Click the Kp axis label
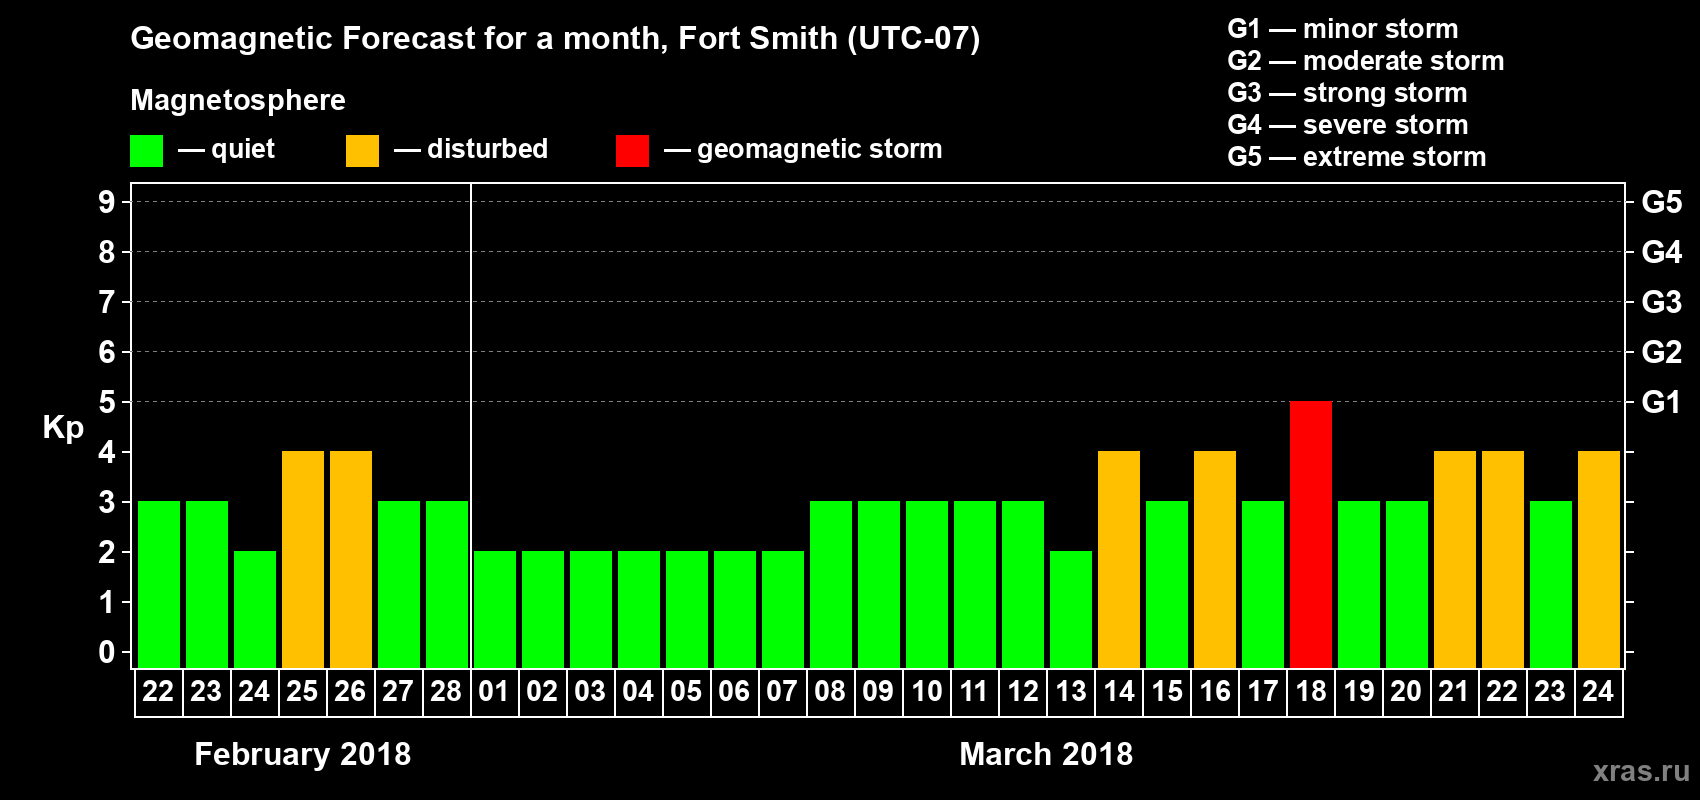This screenshot has height=800, width=1700. tap(63, 428)
